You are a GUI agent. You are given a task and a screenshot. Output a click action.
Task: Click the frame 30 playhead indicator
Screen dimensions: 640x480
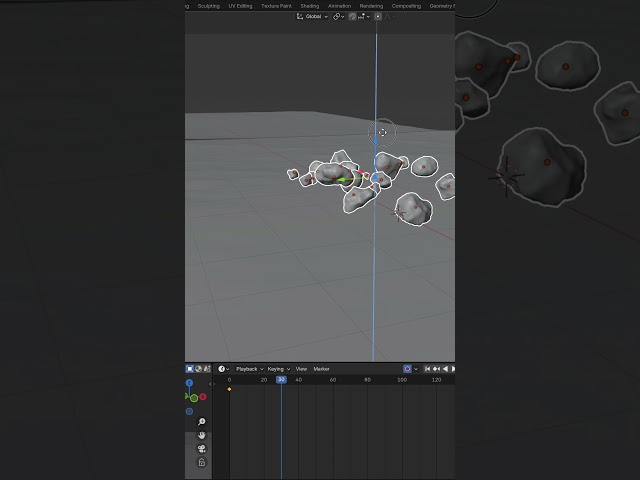pyautogui.click(x=281, y=380)
